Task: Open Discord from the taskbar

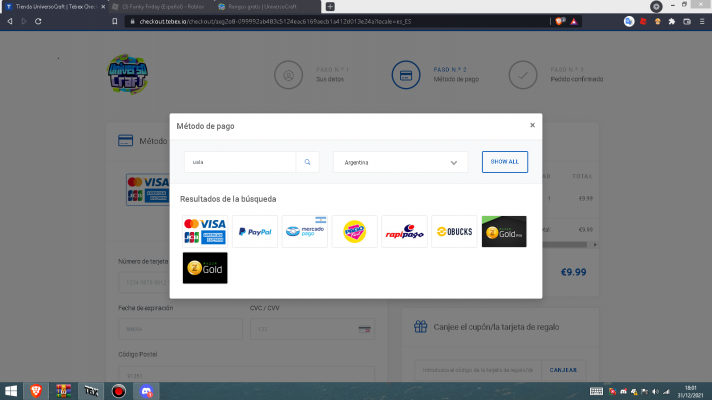Action: coord(146,390)
